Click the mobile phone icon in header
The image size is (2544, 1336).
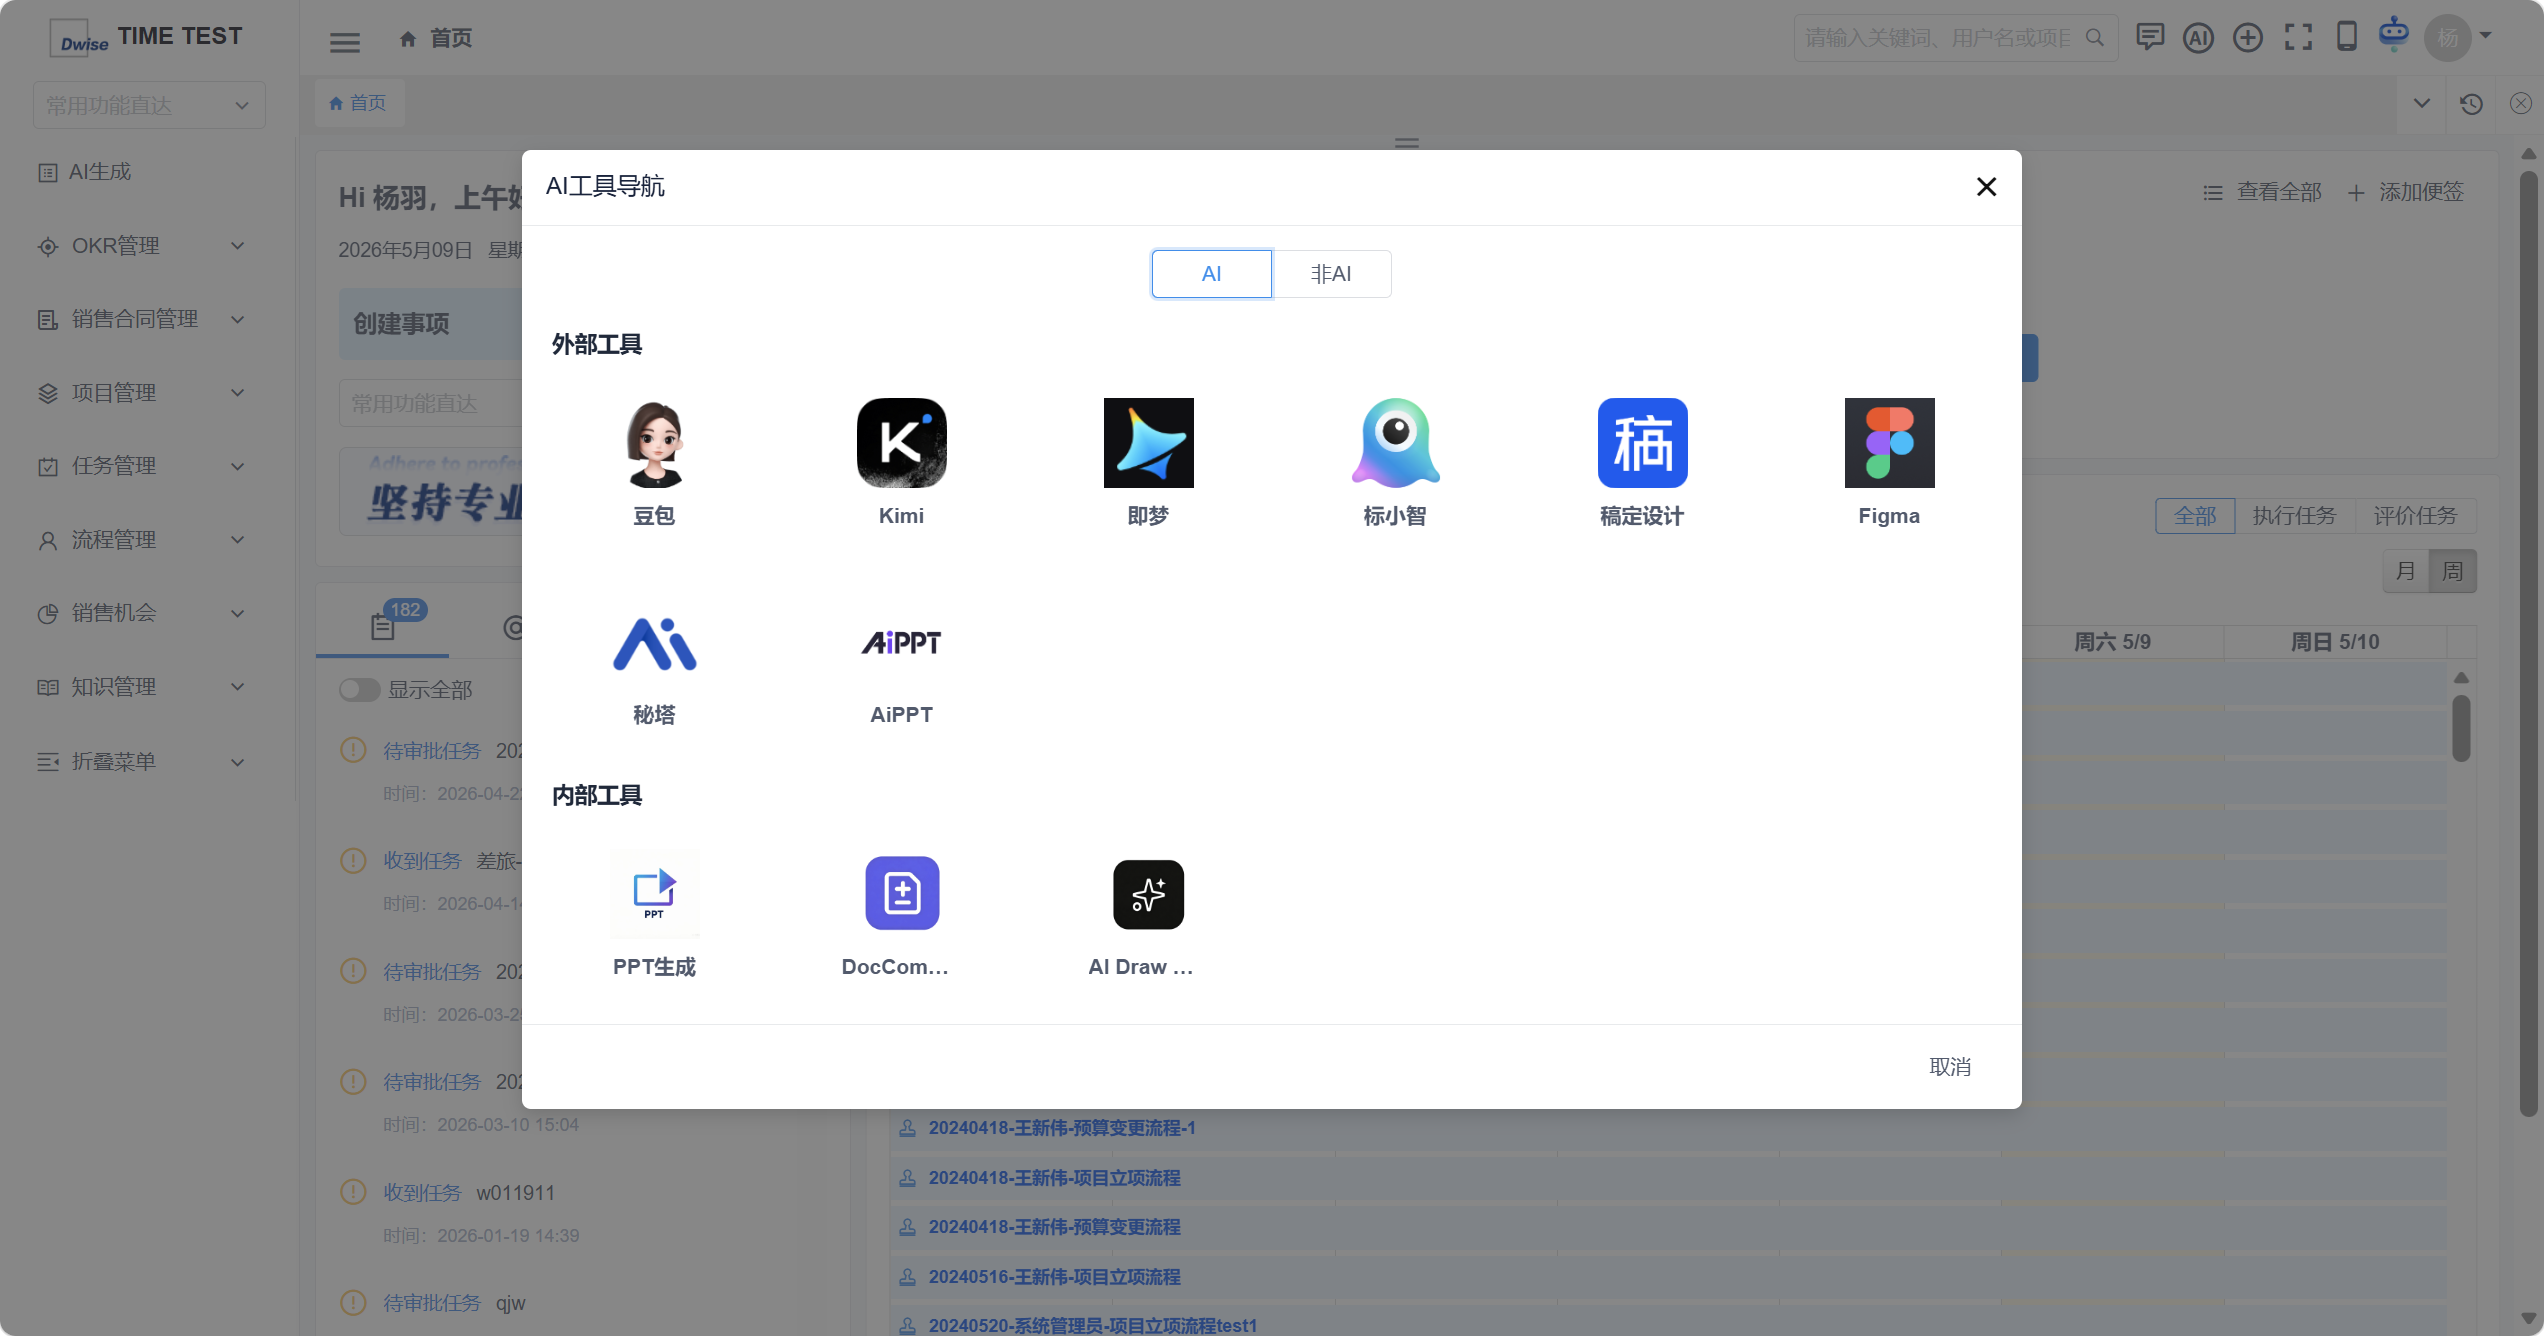click(x=2346, y=37)
